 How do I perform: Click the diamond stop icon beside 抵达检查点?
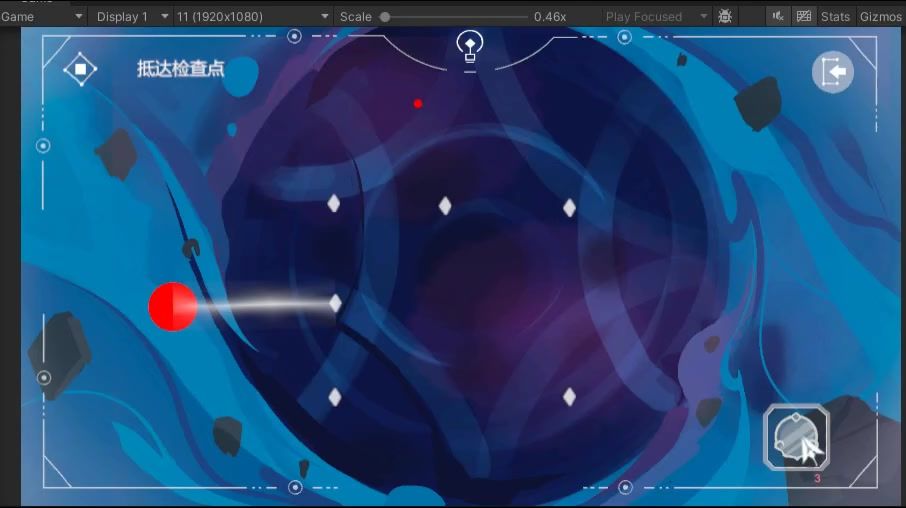80,70
